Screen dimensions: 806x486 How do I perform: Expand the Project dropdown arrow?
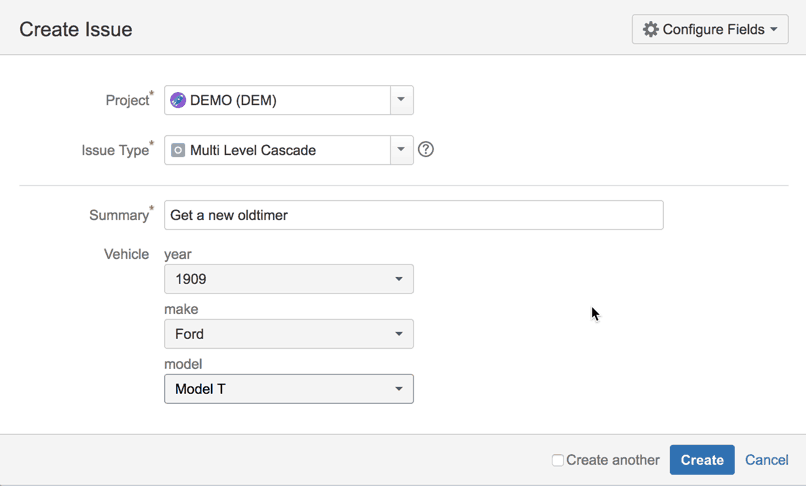click(x=401, y=100)
